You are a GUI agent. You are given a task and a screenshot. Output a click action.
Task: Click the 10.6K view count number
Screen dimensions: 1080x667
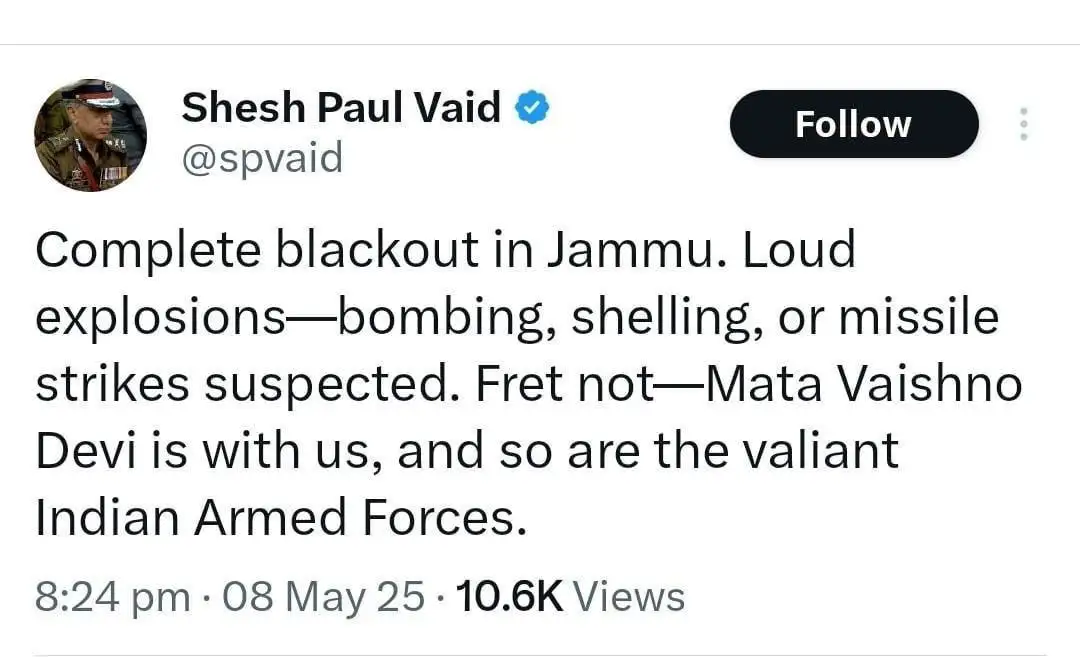[x=509, y=597]
